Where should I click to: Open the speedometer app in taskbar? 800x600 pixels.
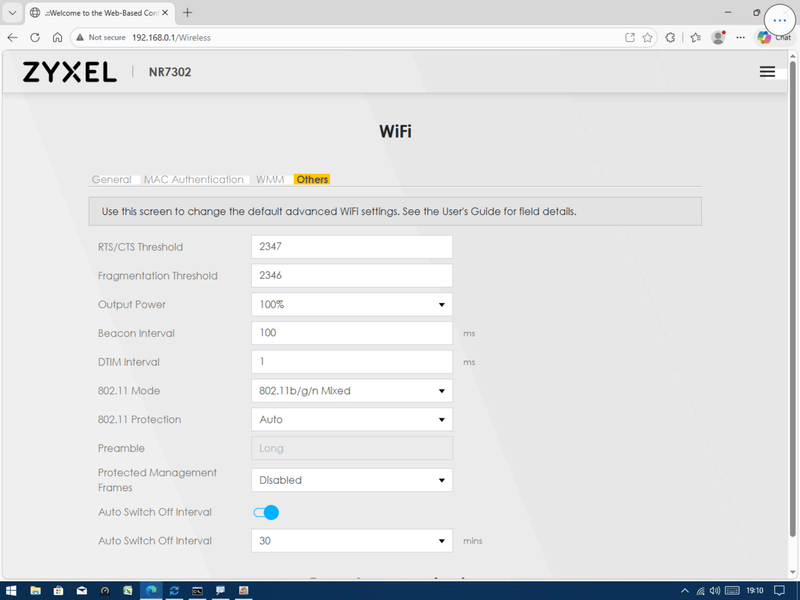105,590
